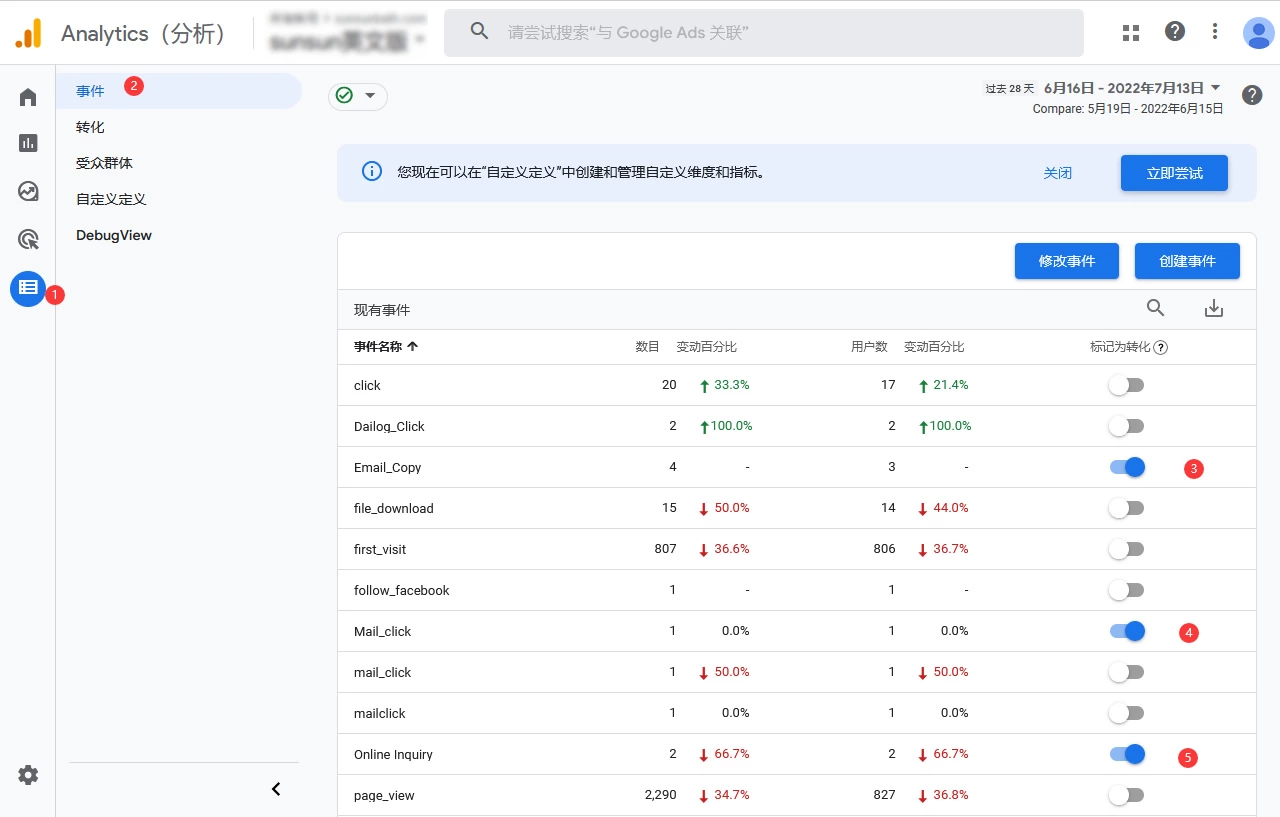Screen dimensions: 1280x817
Task: Collapse the side menu with left chevron
Action: [276, 789]
